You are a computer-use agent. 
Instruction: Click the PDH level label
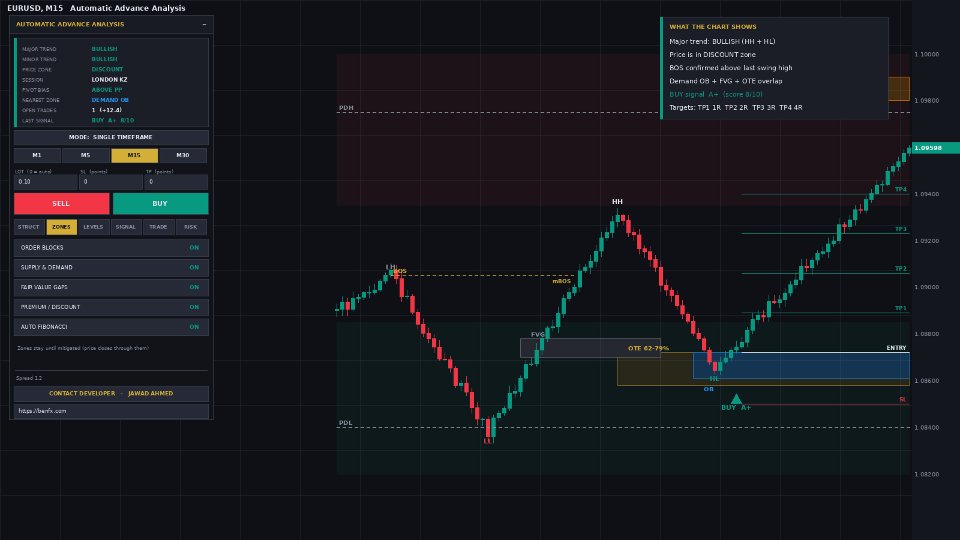[346, 108]
